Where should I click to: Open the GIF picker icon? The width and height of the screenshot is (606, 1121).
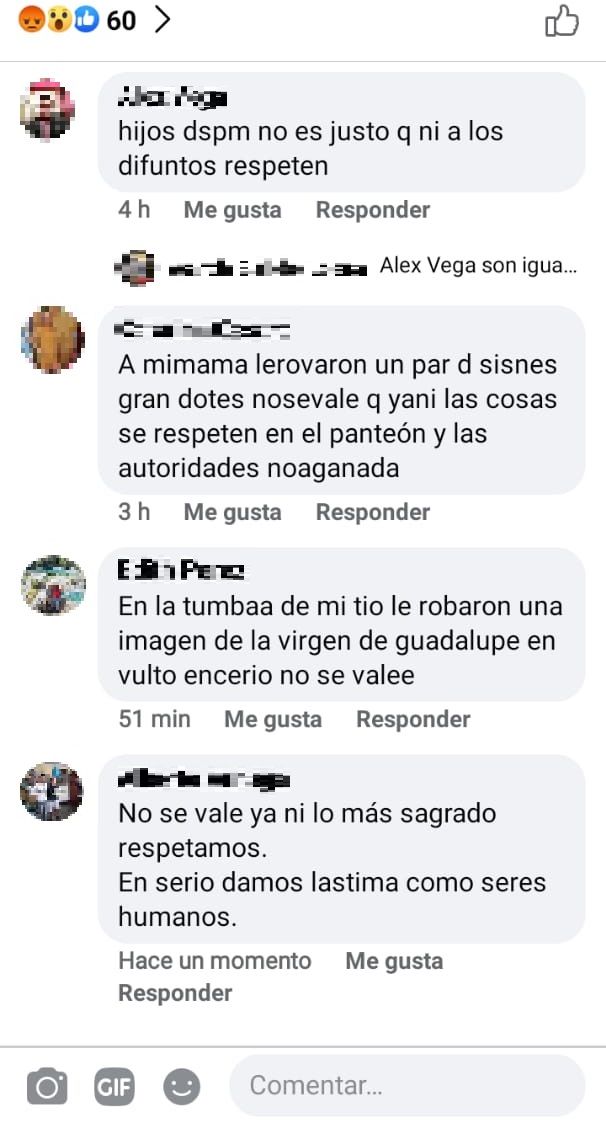(x=114, y=1087)
